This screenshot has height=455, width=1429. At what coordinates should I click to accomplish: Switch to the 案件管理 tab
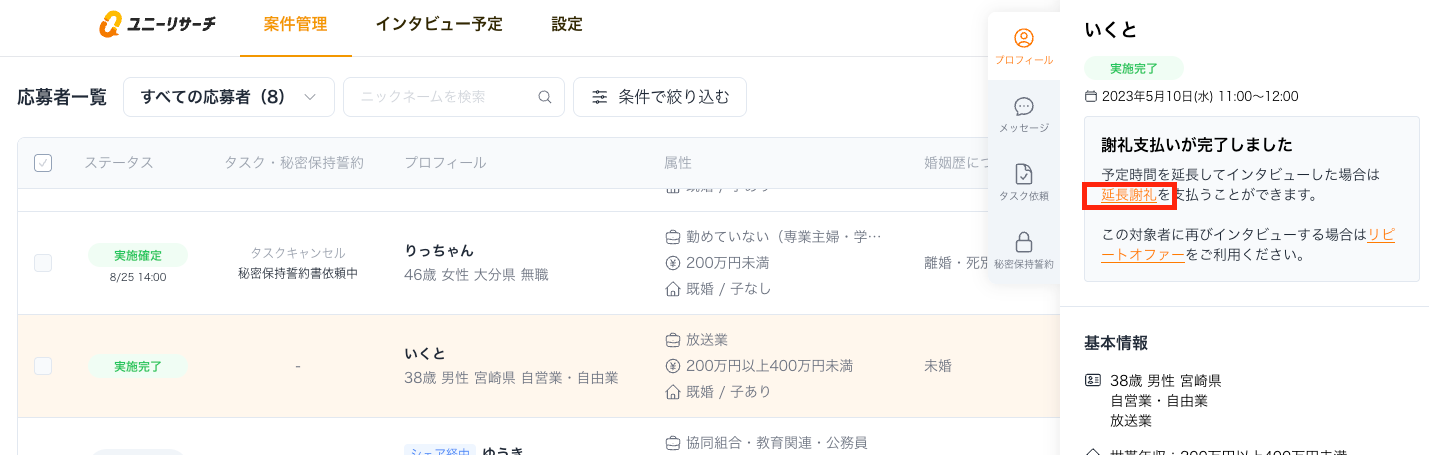tap(295, 25)
